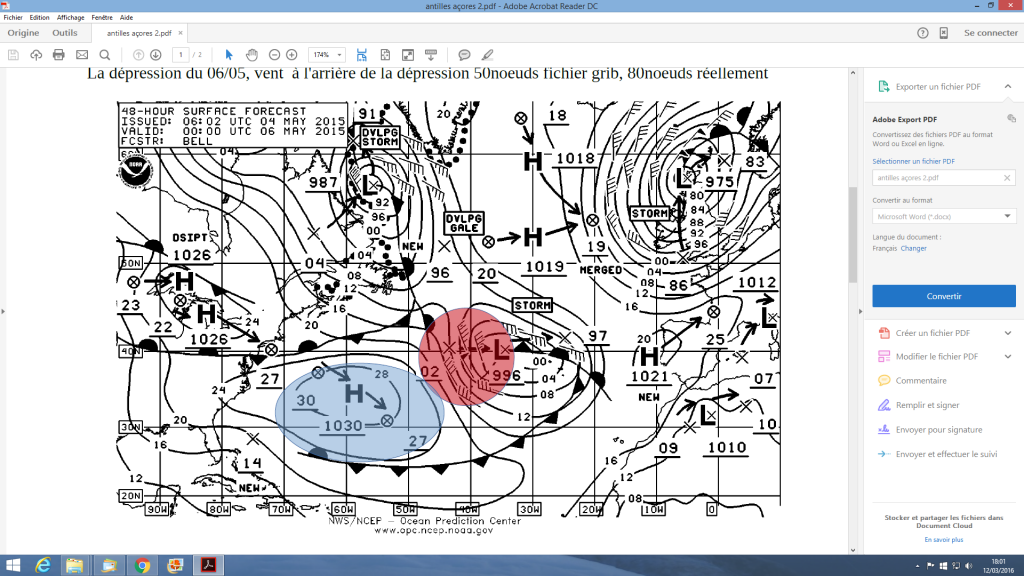This screenshot has width=1024, height=576.
Task: Open the Windows Start menu
Action: 13,566
